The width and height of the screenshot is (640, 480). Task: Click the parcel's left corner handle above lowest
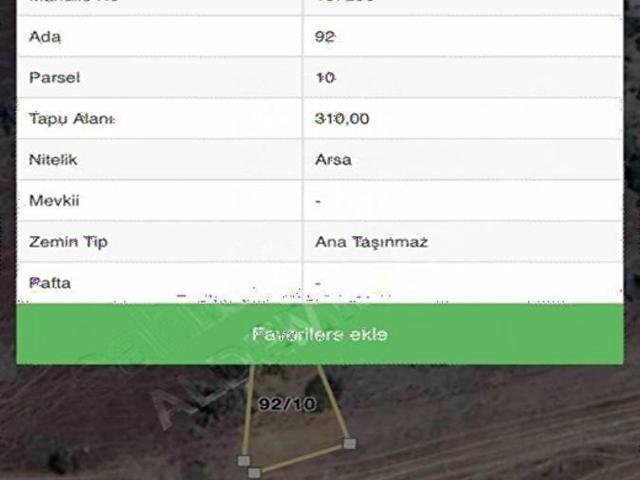244,460
